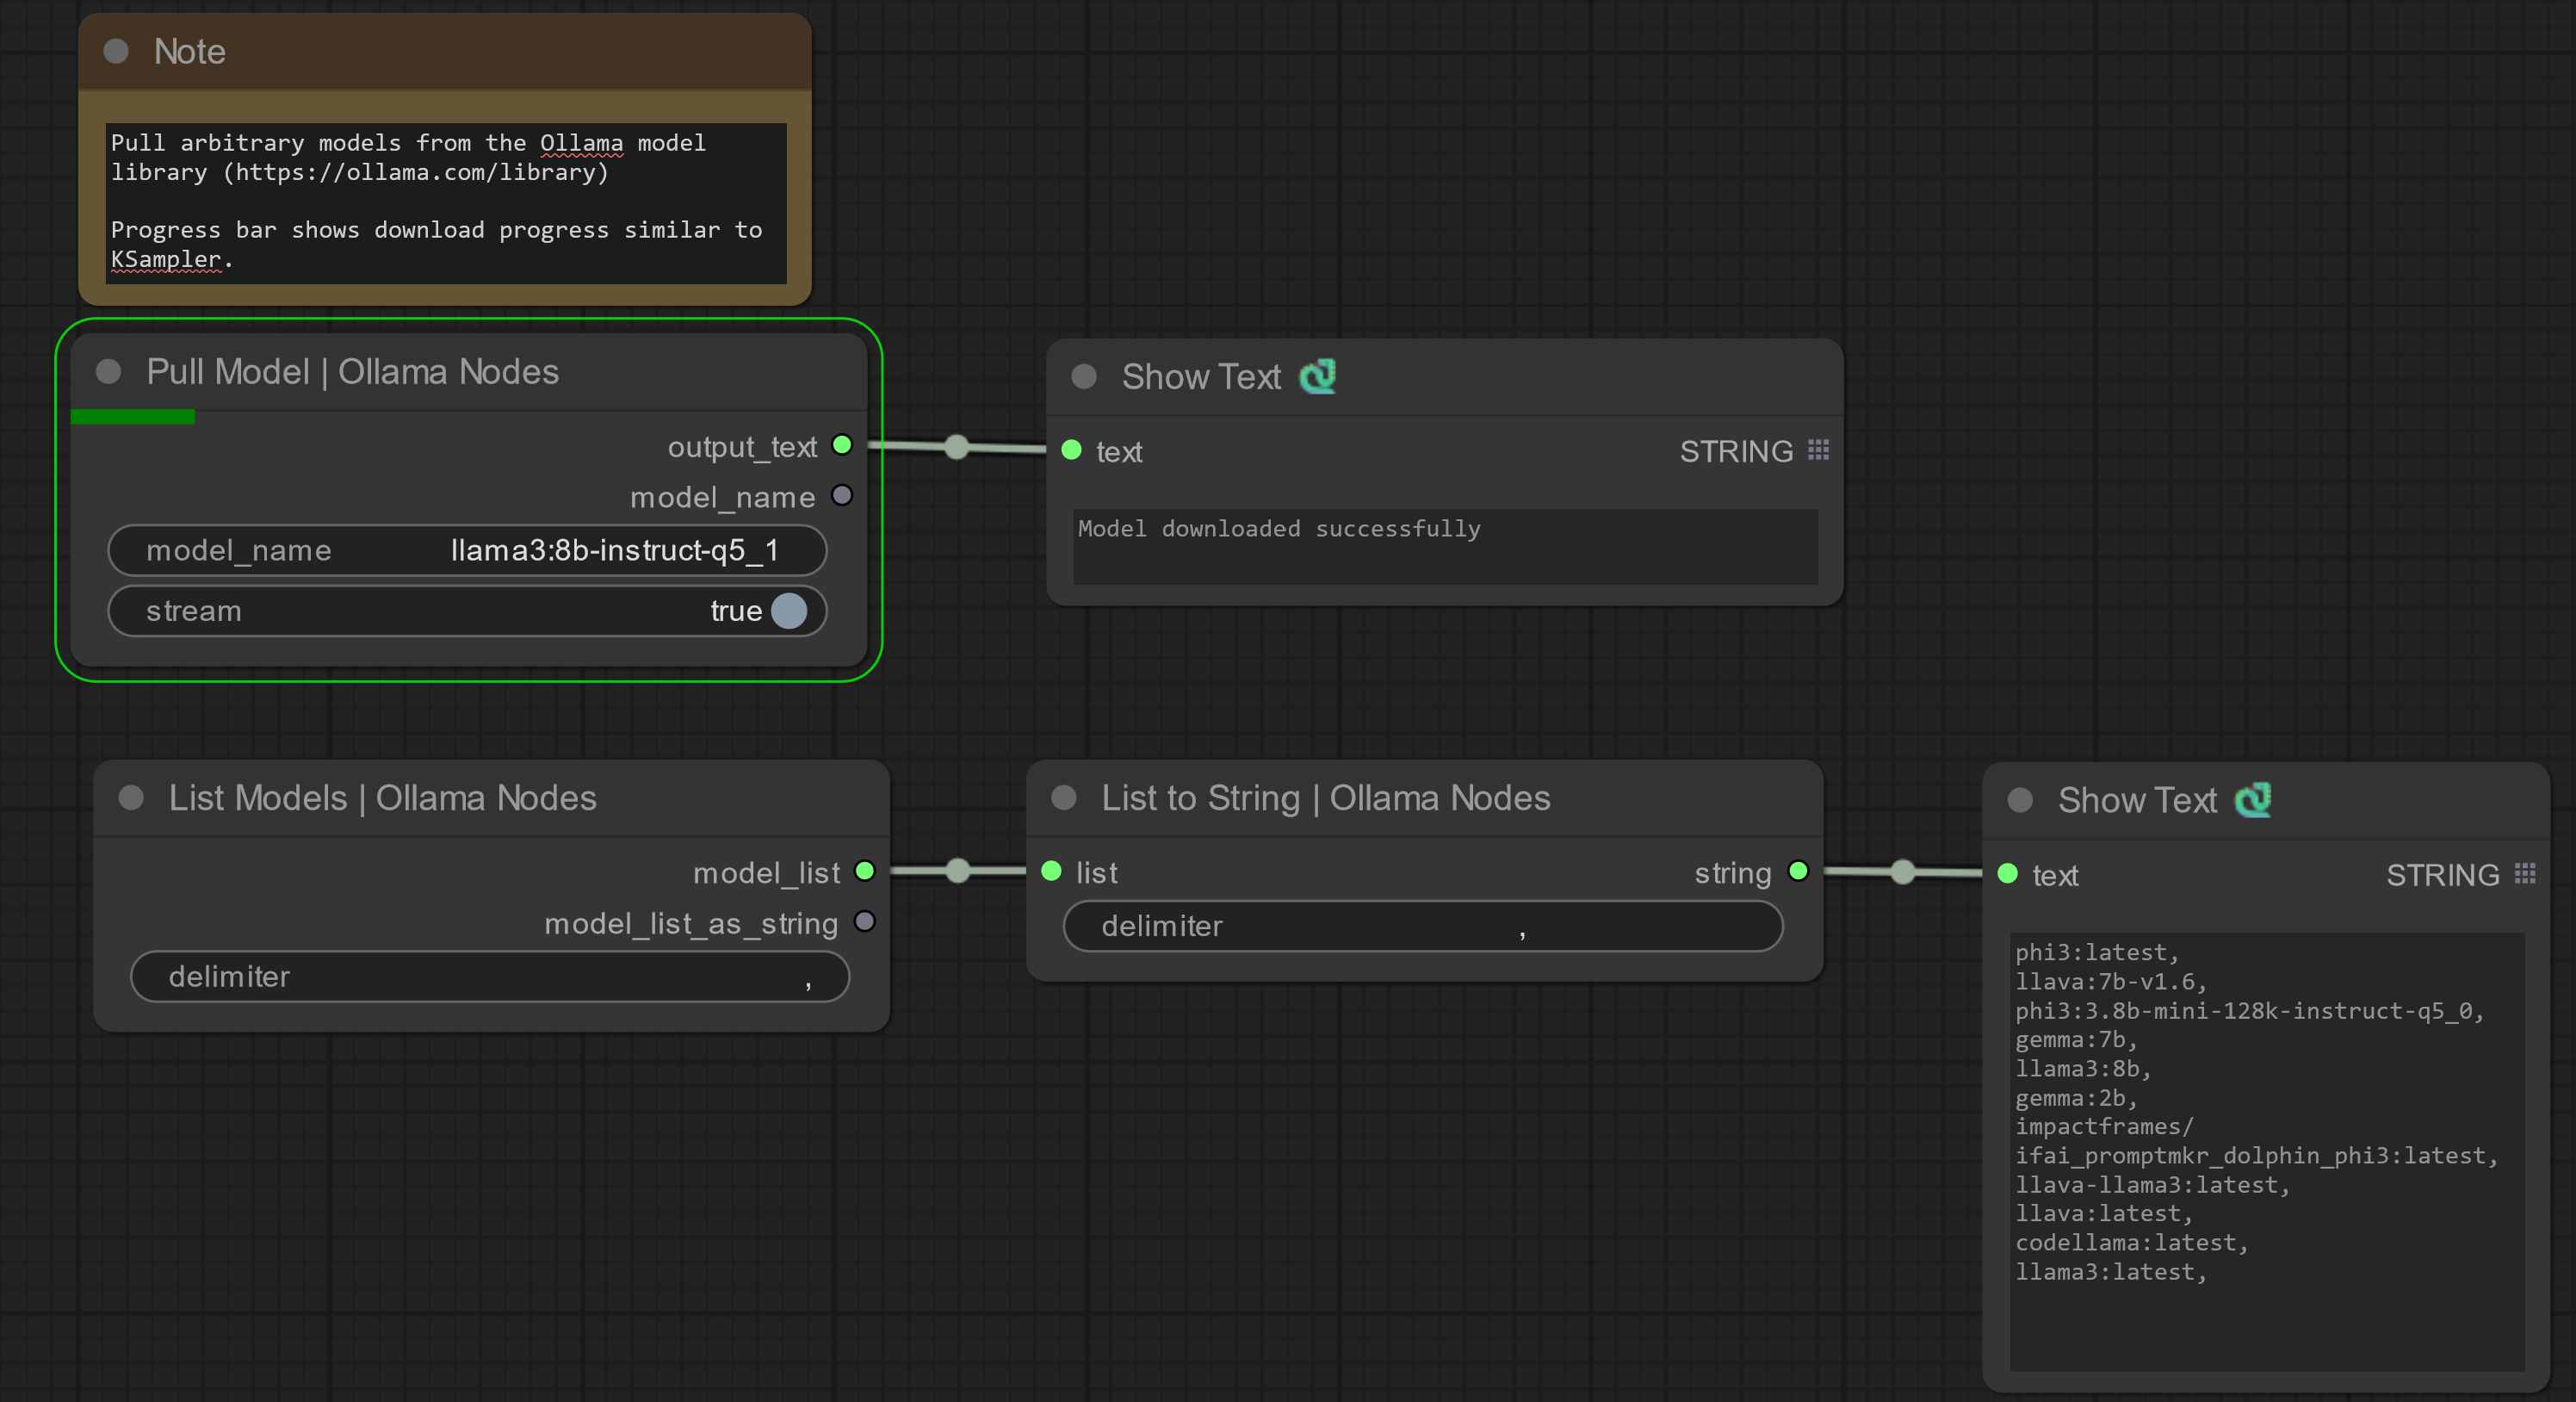
Task: Click the List Models | Ollama Nodes title
Action: [382, 798]
